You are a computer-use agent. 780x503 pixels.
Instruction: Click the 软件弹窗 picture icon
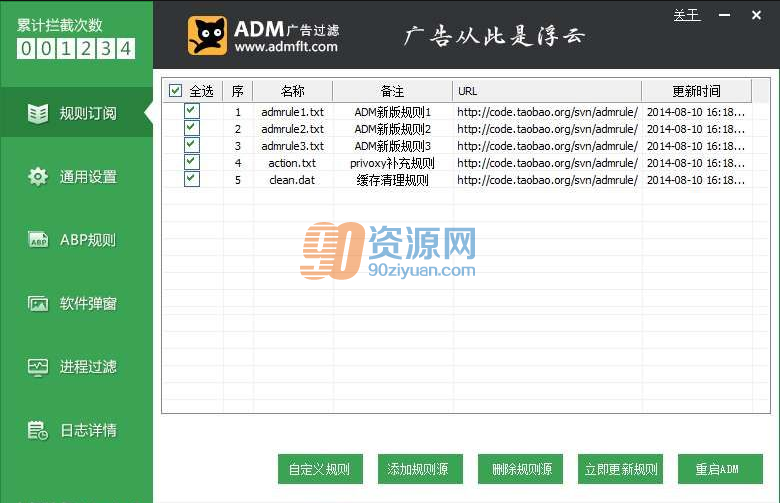[38, 303]
